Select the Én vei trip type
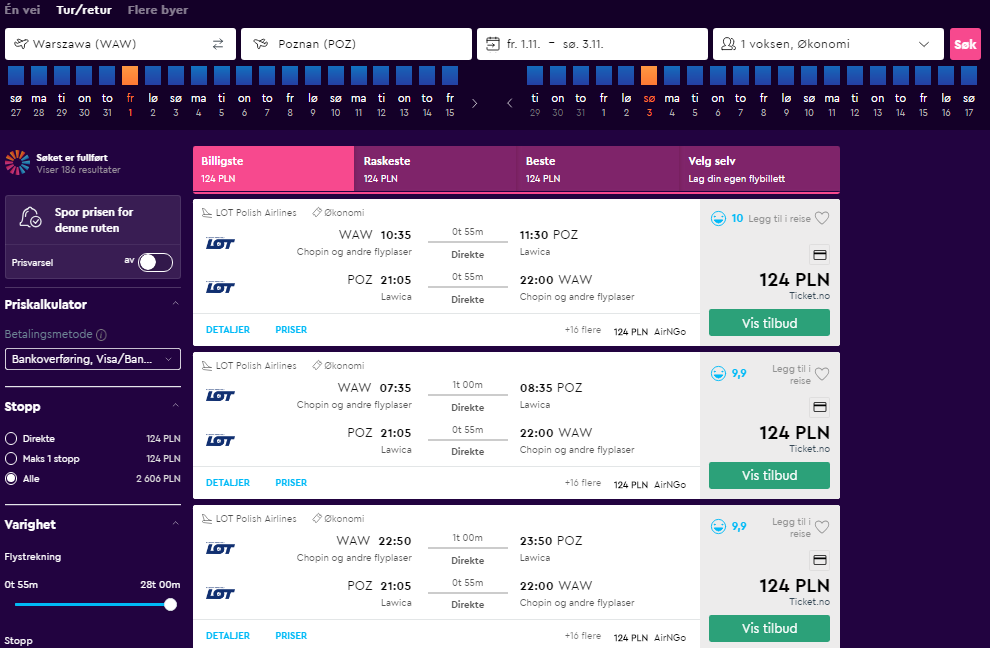 22,10
